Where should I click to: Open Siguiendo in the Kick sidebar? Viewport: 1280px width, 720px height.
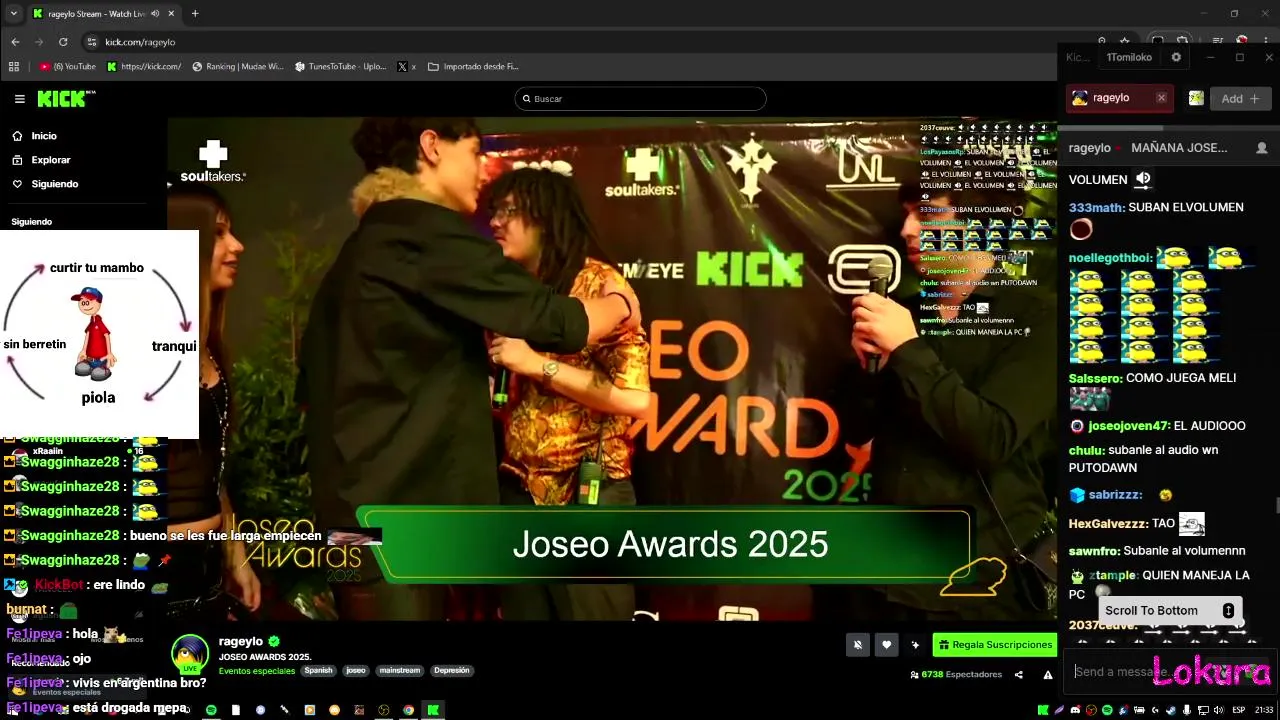click(x=54, y=184)
